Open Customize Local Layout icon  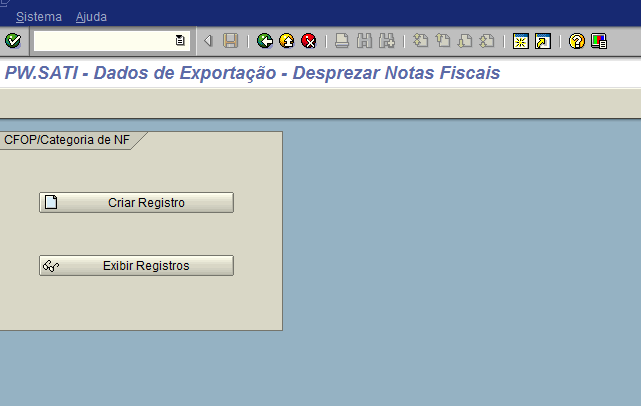tap(599, 41)
